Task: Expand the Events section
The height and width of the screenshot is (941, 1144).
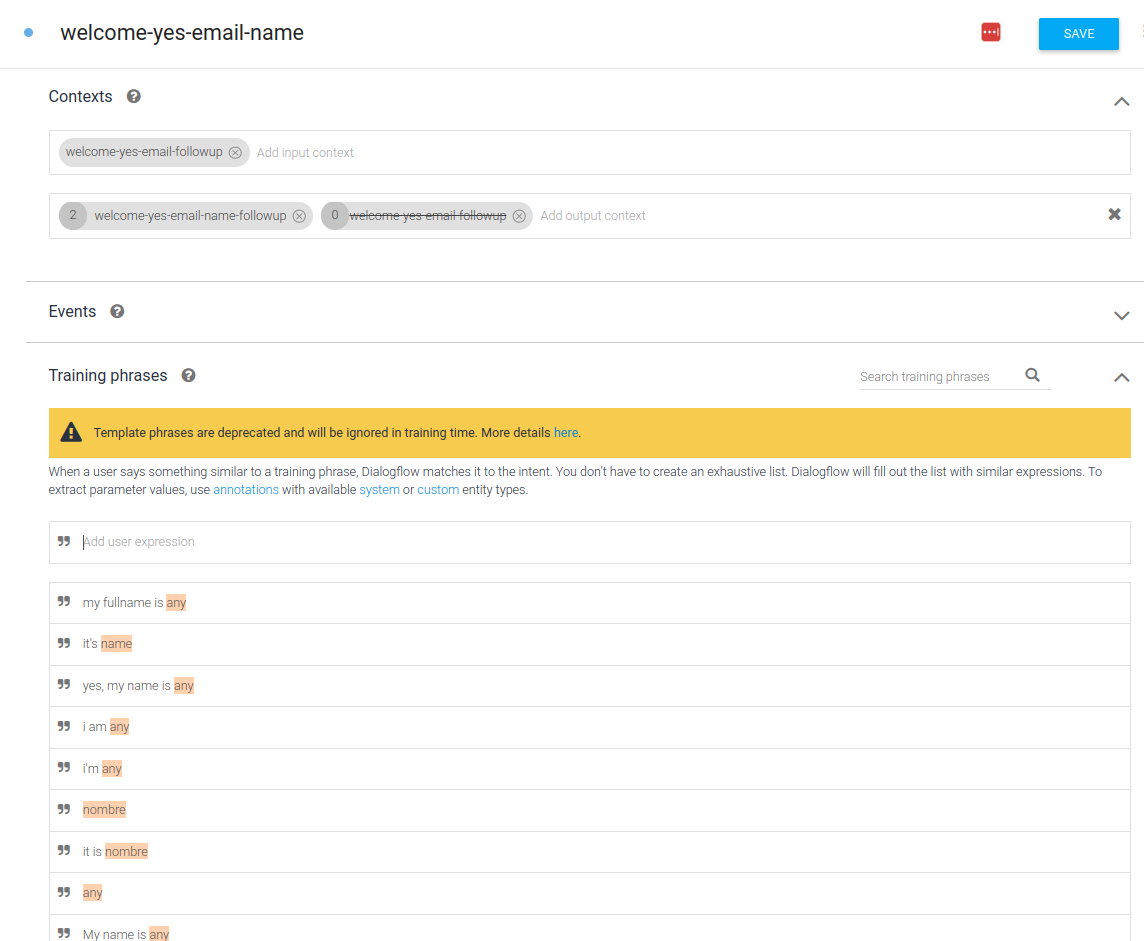Action: [x=1121, y=315]
